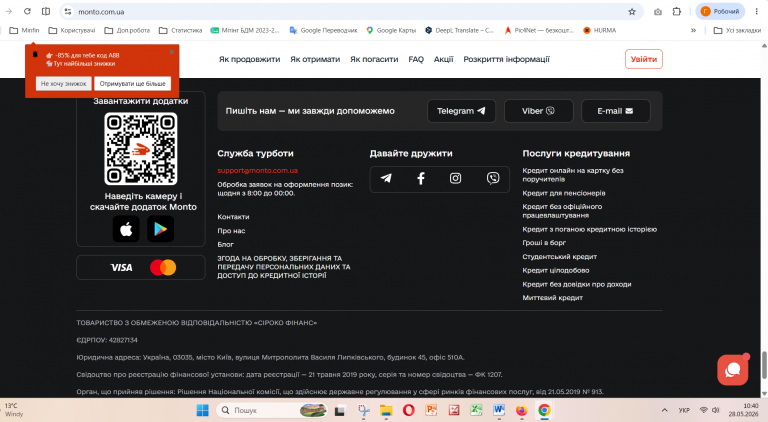Open Кредит без офіційного працевлаштування link
This screenshot has height=422, width=768.
[562, 211]
